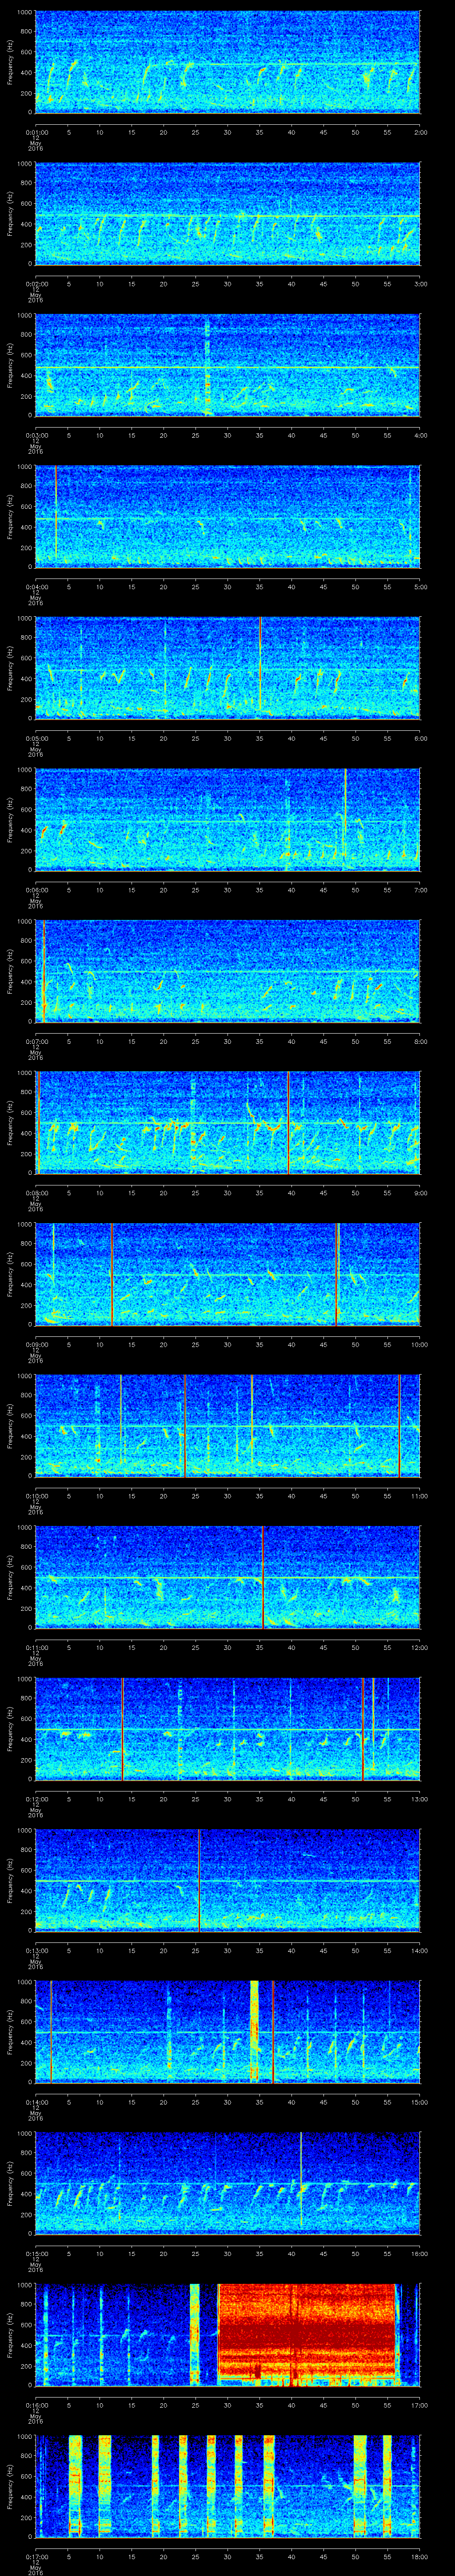Screen dimensions: 455x2576
Task: Click the "18:00" end time label
Action: 420,2556
